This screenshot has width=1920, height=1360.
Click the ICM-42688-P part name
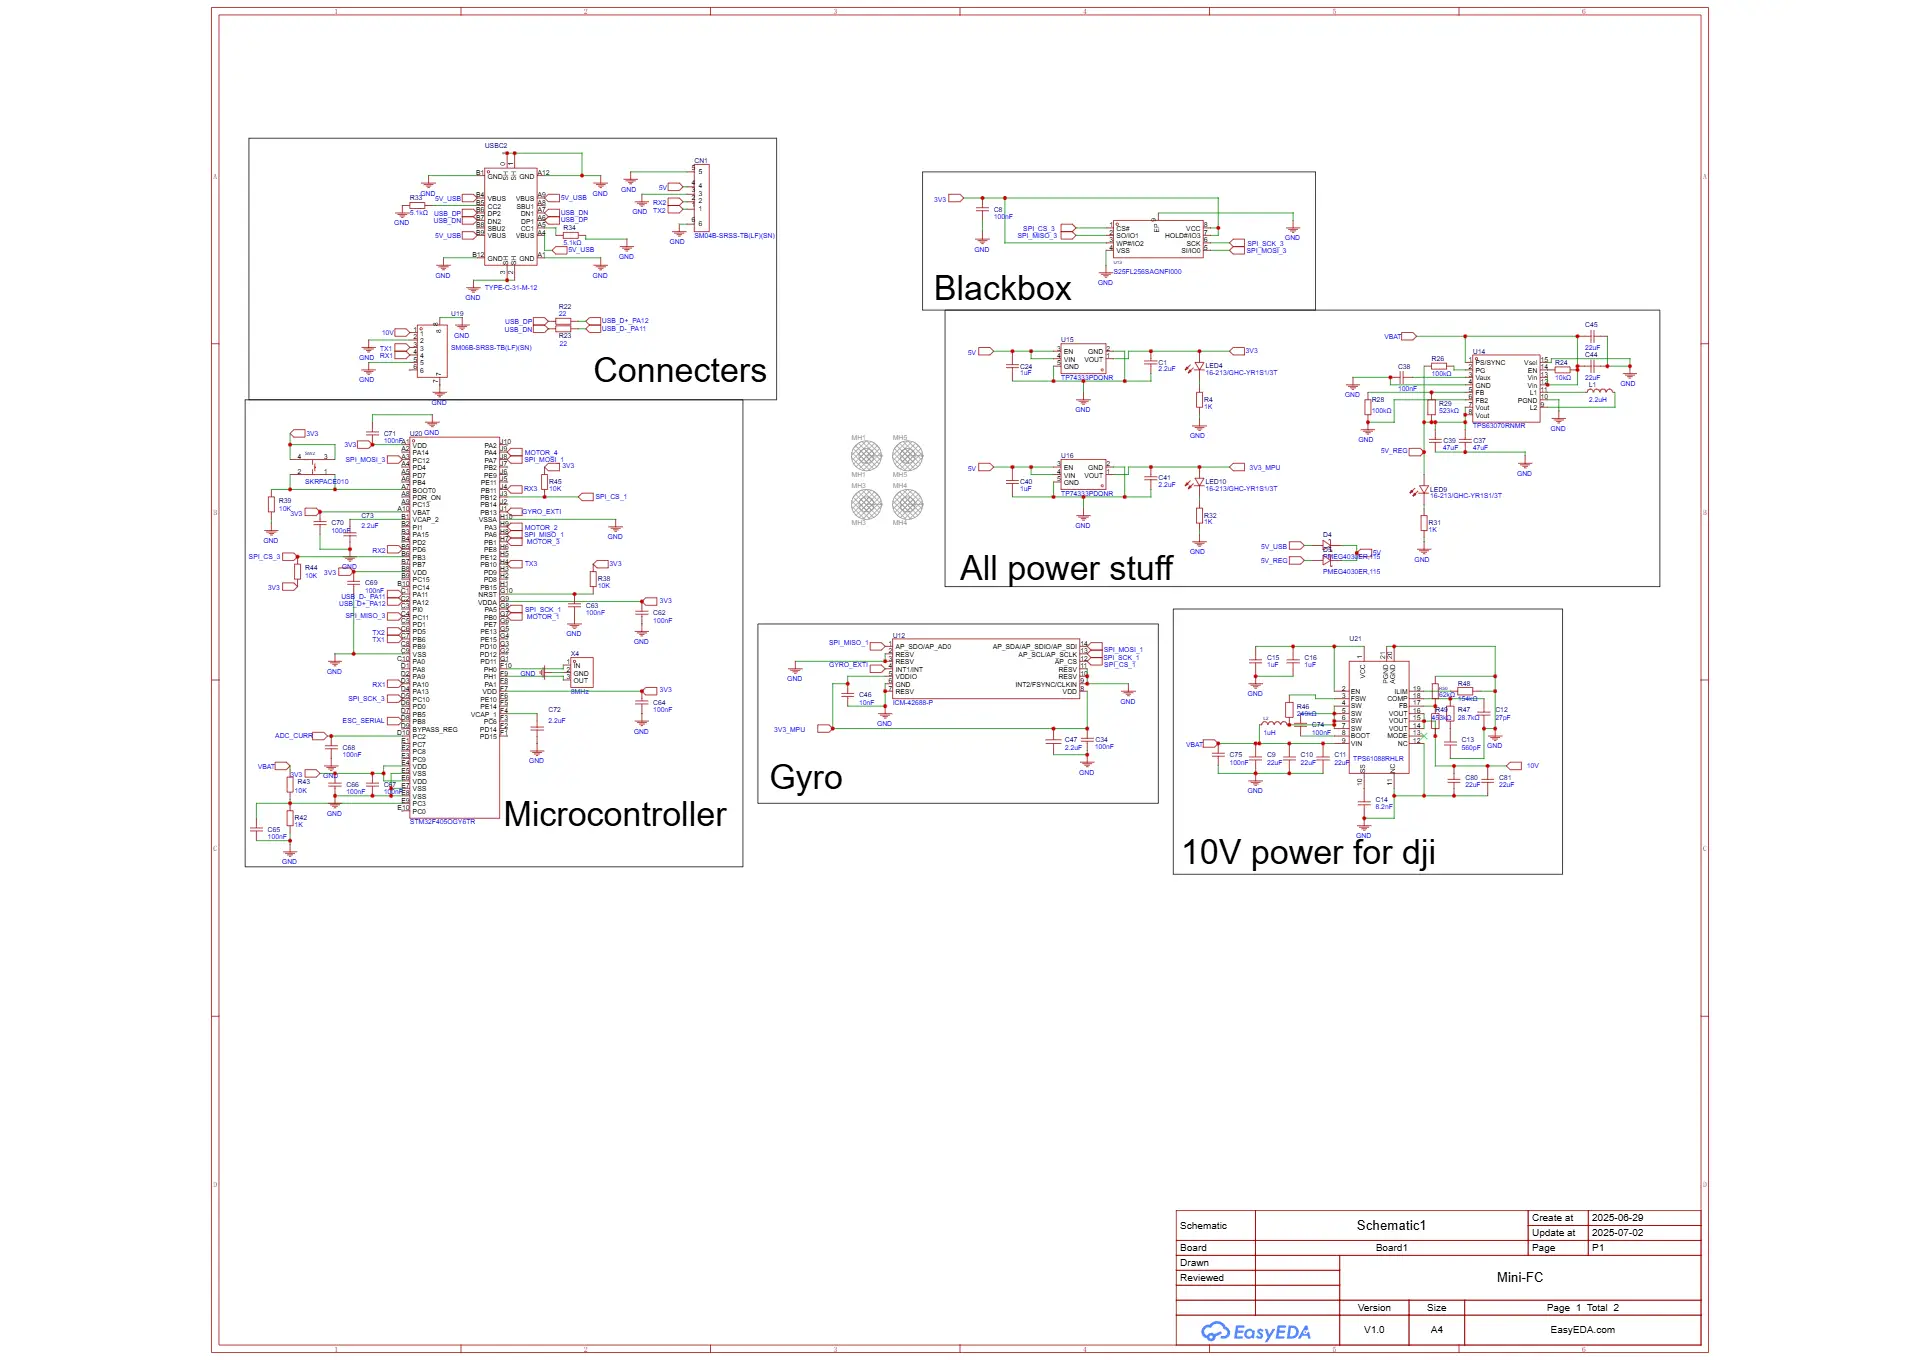[913, 703]
